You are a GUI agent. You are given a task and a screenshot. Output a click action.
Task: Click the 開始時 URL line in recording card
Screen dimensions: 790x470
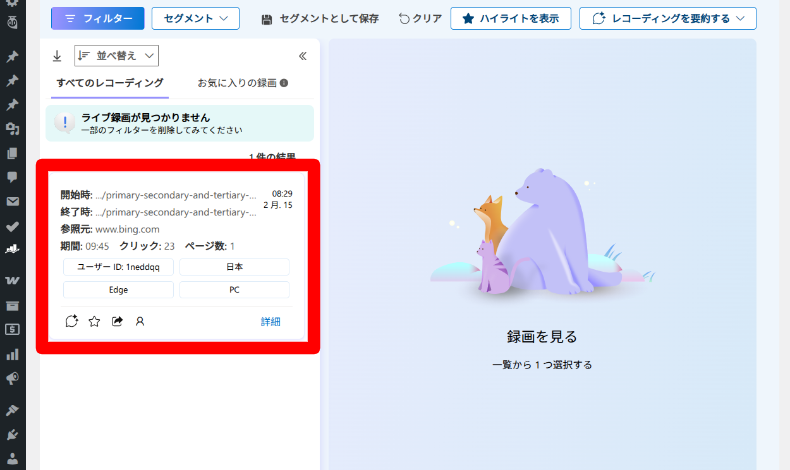158,195
